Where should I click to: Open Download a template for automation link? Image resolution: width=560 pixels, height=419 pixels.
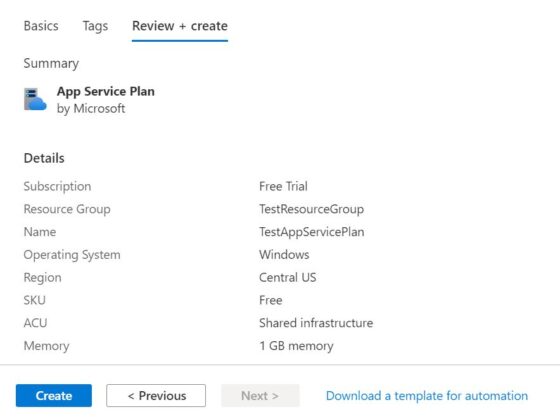click(427, 395)
